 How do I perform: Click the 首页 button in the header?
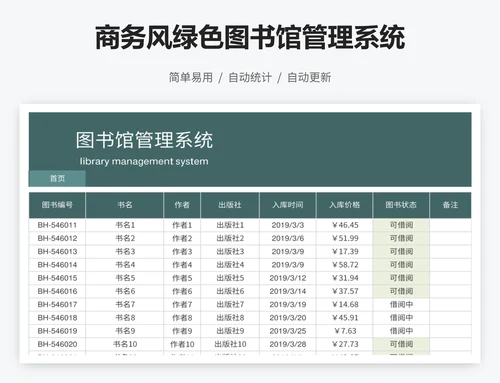[x=57, y=178]
